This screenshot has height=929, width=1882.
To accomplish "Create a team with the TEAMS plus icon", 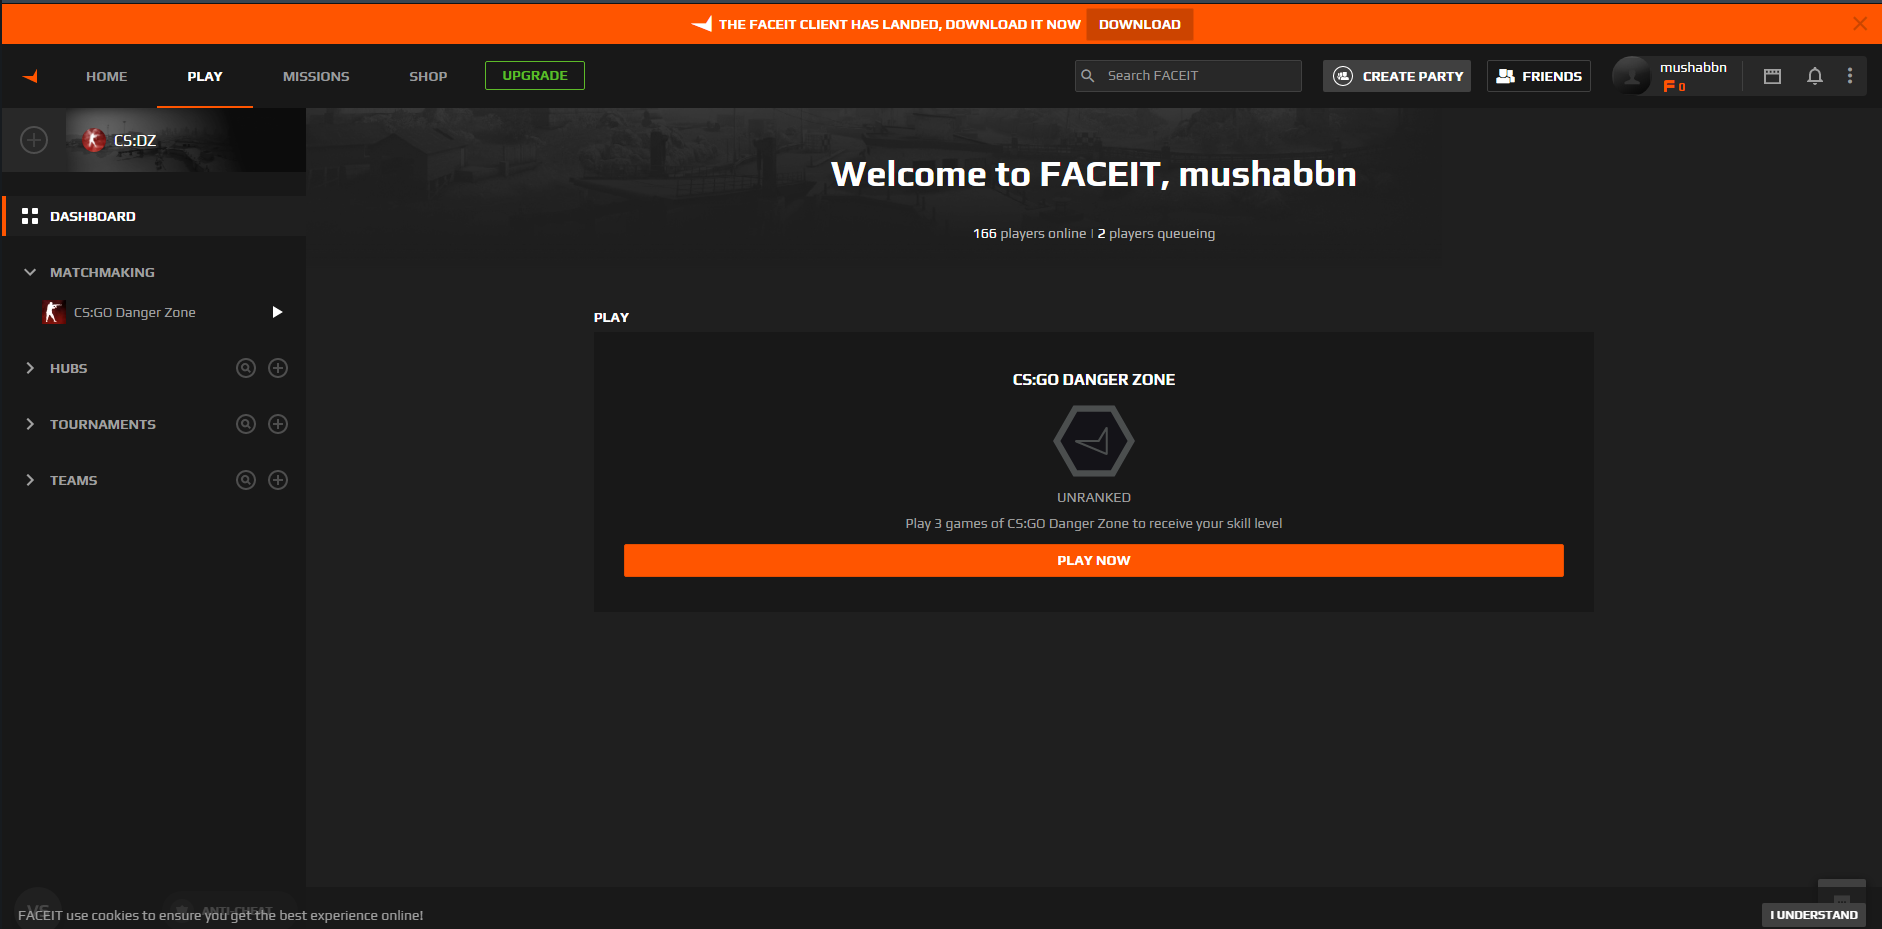I will [x=278, y=480].
